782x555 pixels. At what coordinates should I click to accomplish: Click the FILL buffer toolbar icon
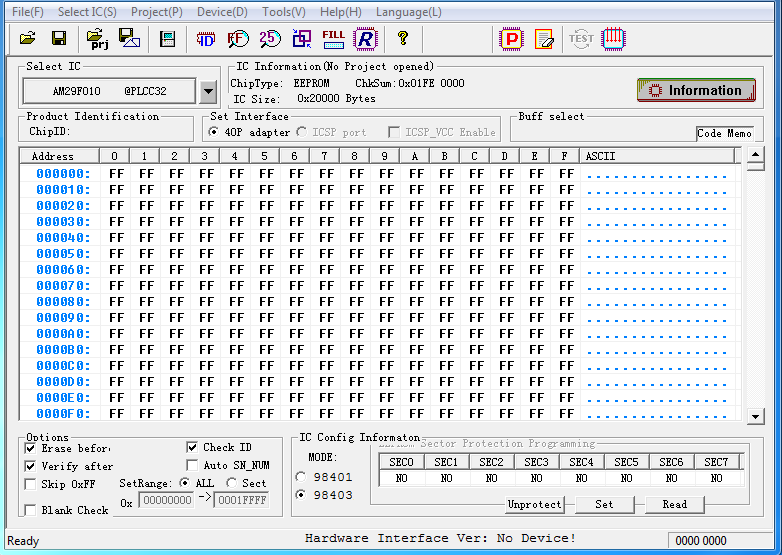[334, 38]
